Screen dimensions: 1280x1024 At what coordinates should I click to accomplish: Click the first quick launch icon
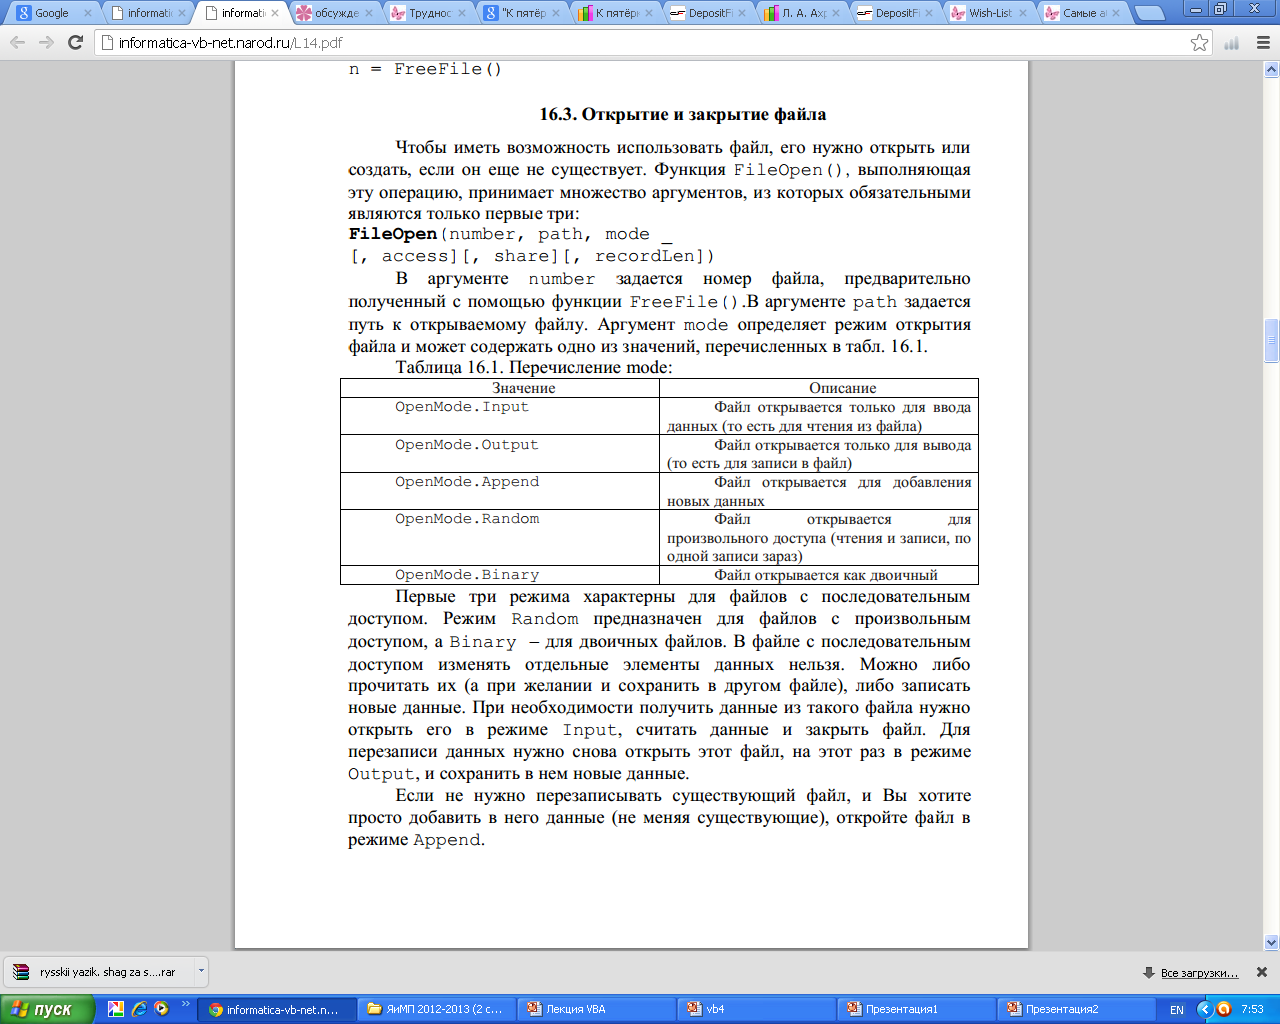(116, 1009)
